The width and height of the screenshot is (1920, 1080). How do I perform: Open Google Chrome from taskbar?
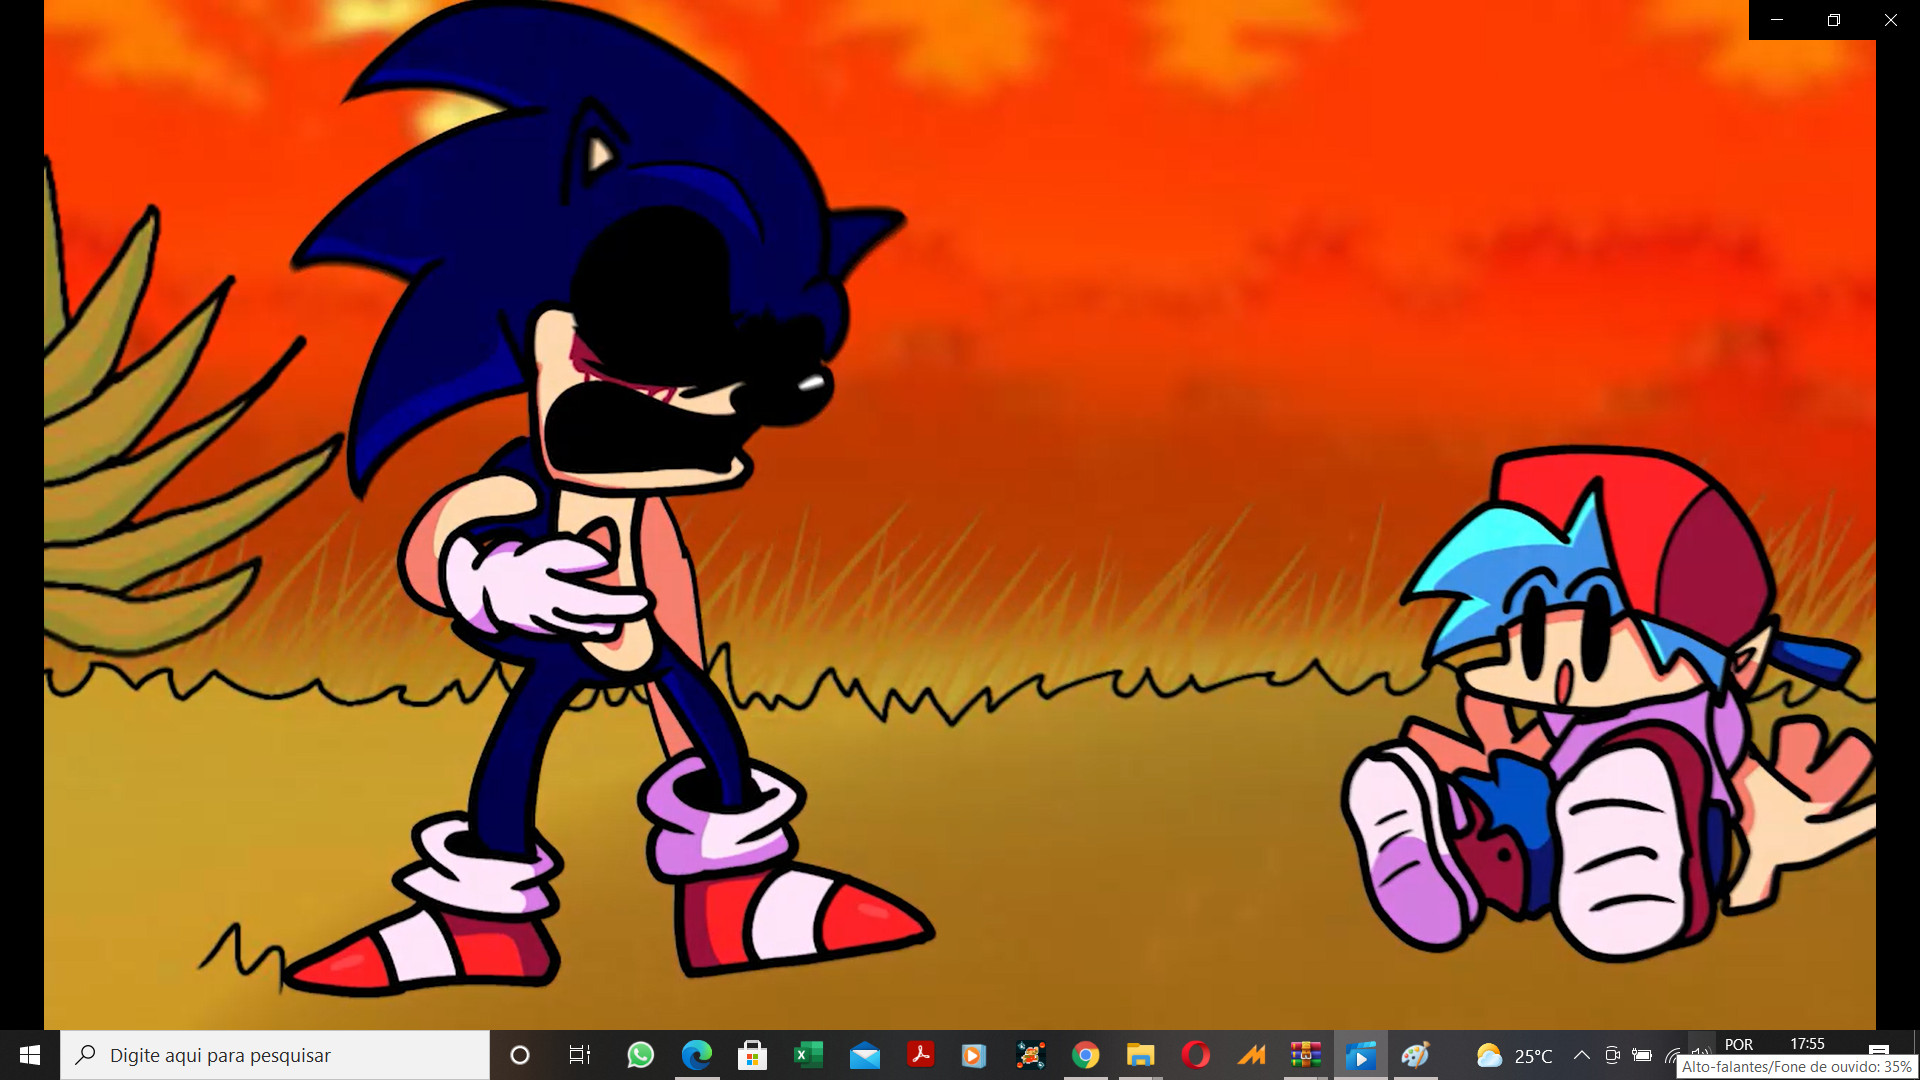pyautogui.click(x=1085, y=1055)
